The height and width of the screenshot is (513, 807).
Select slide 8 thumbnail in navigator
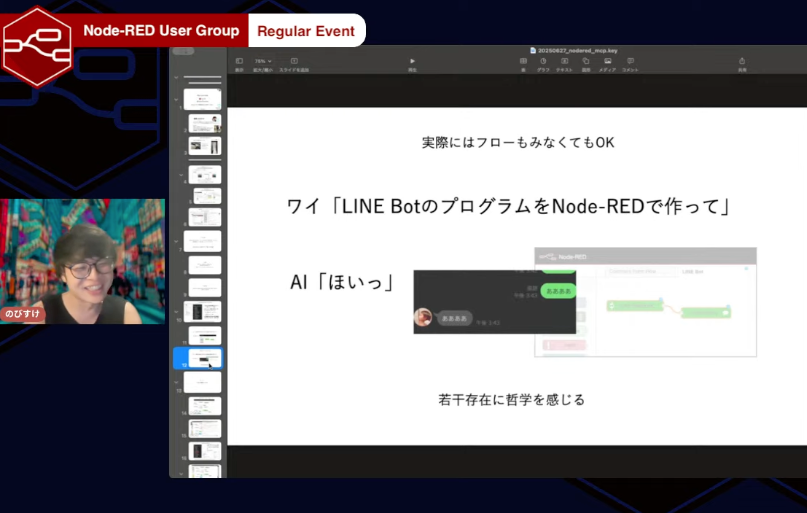point(205,265)
